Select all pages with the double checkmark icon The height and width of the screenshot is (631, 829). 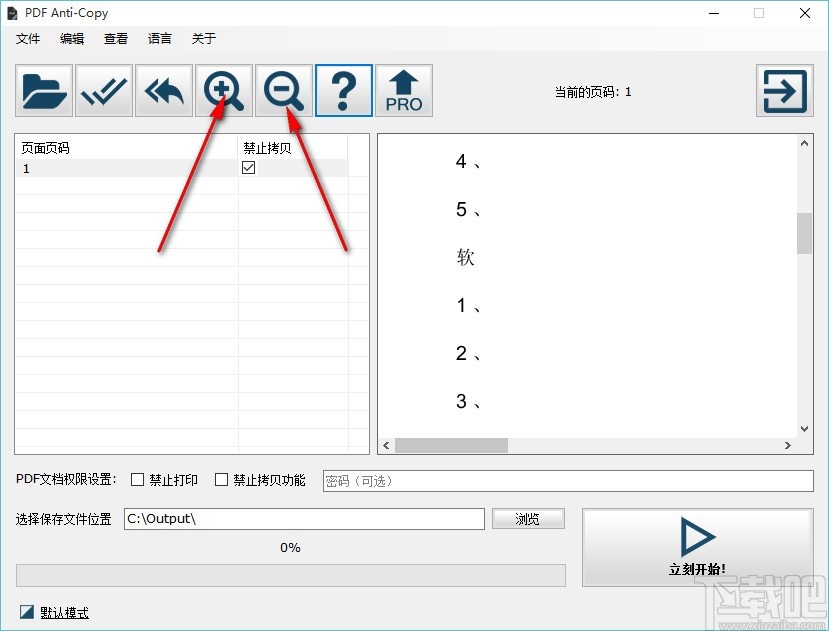(103, 90)
